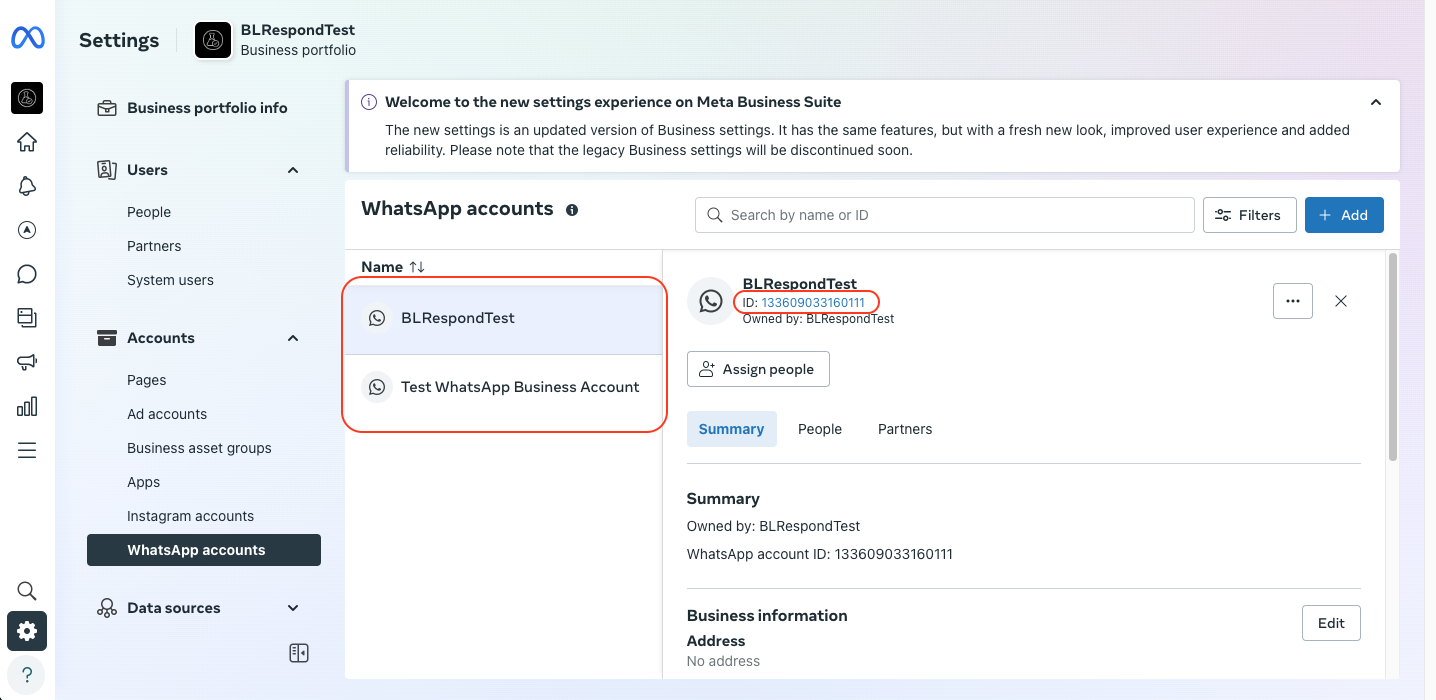The image size is (1436, 700).
Task: Open the Help question mark icon
Action: point(27,674)
